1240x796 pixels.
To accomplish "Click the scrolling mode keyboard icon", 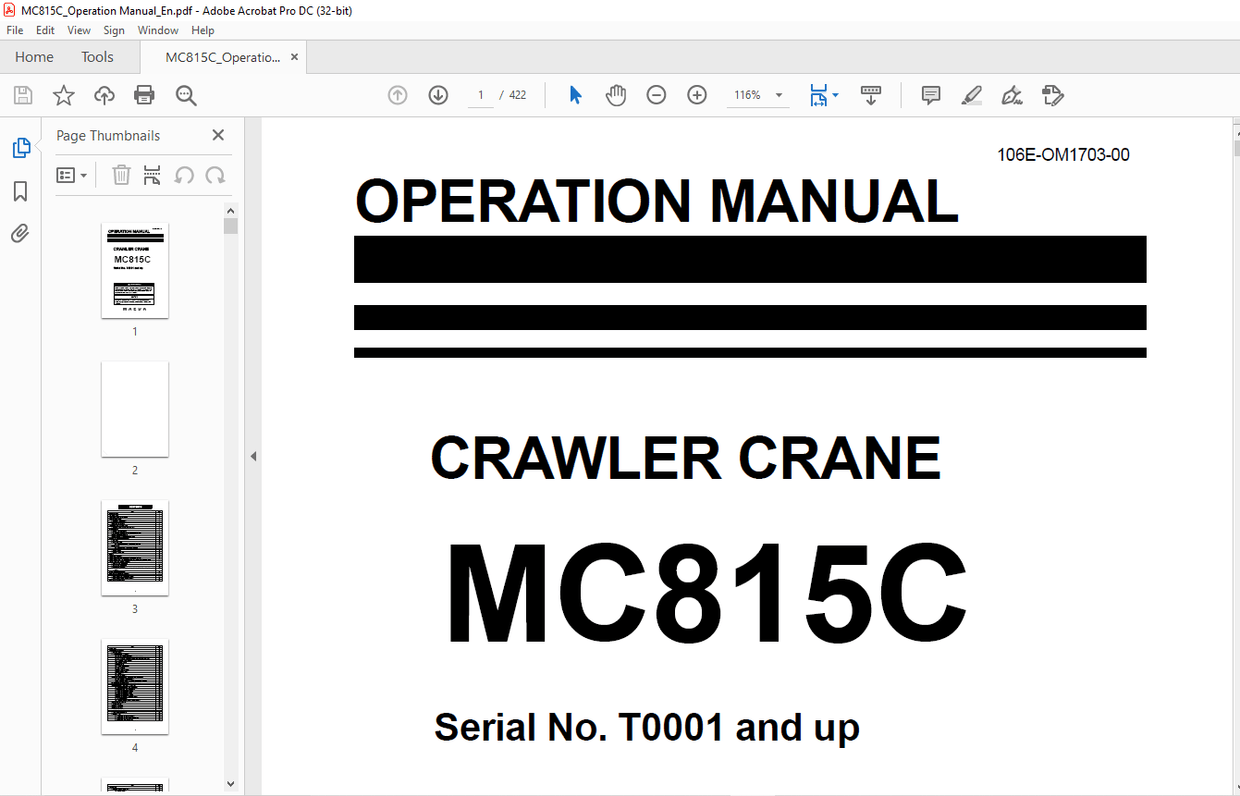I will 870,95.
